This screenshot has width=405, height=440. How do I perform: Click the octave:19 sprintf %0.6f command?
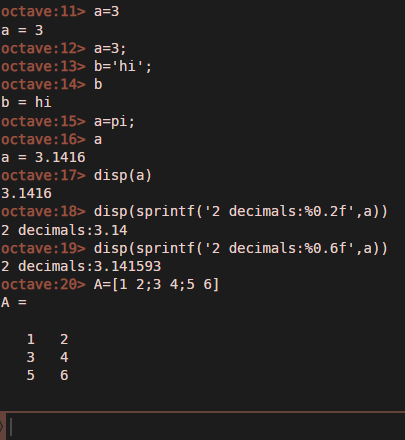[x=241, y=249]
